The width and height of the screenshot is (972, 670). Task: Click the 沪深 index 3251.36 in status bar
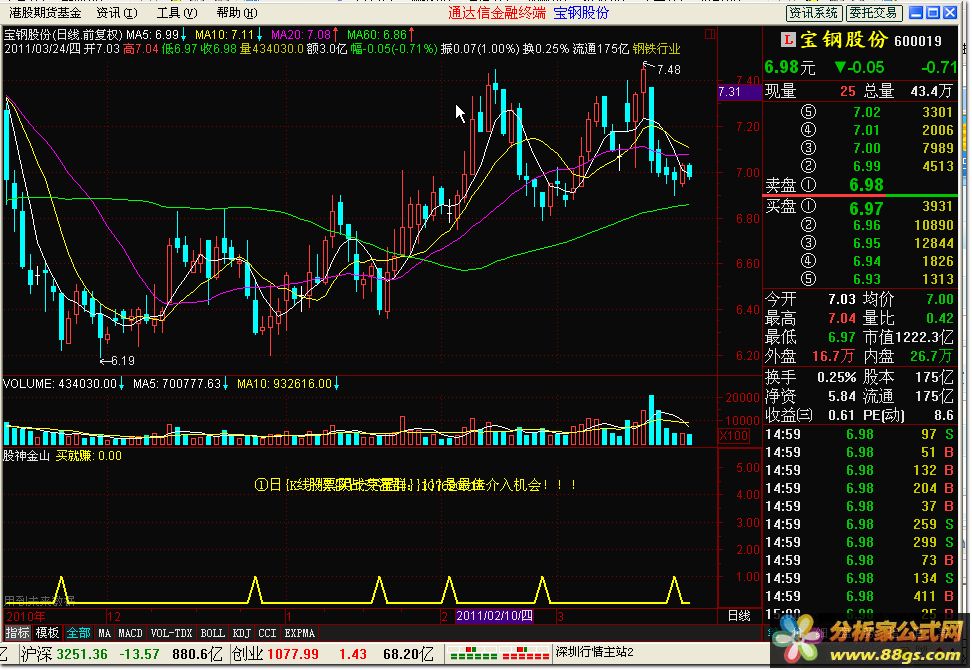[82, 654]
